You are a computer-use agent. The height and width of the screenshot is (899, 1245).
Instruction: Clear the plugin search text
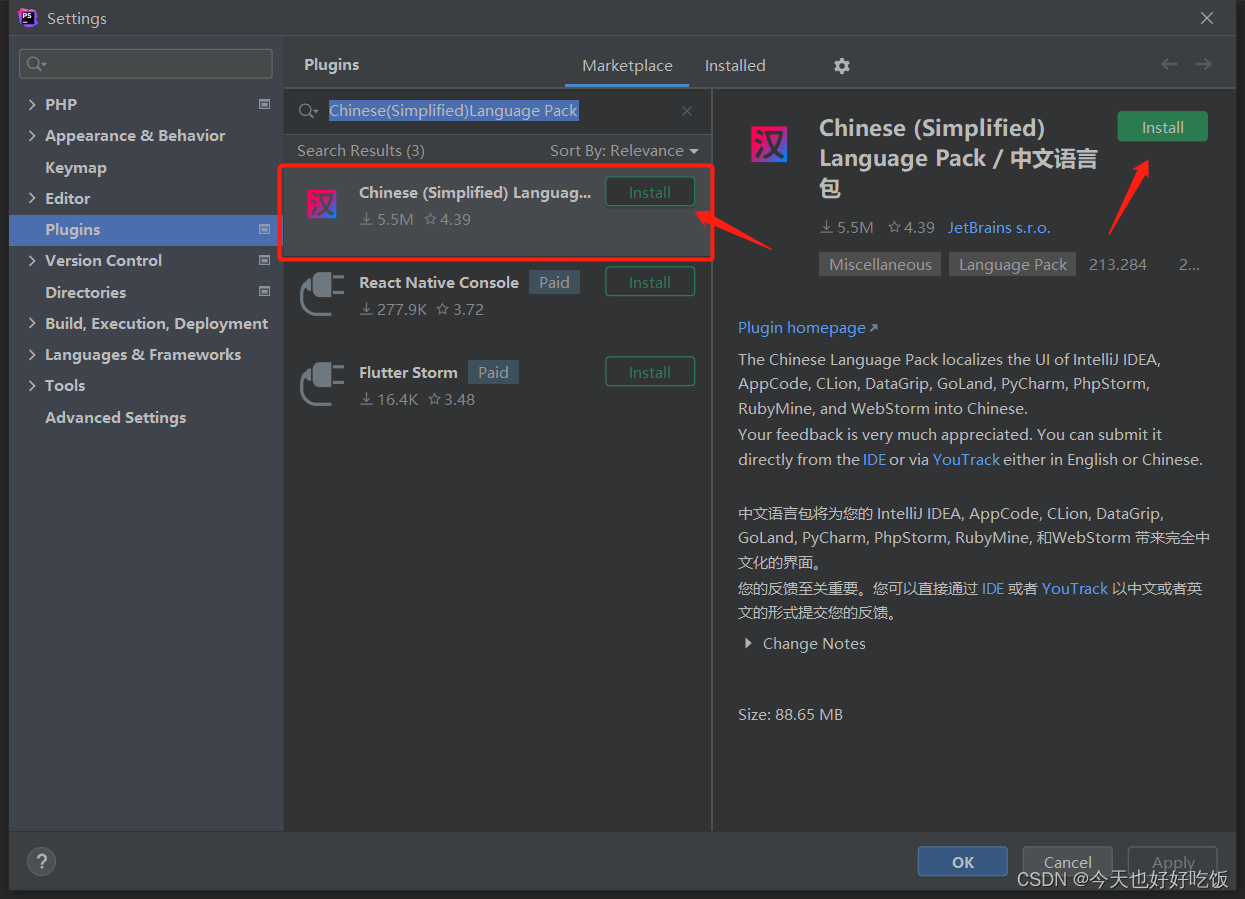coord(686,111)
